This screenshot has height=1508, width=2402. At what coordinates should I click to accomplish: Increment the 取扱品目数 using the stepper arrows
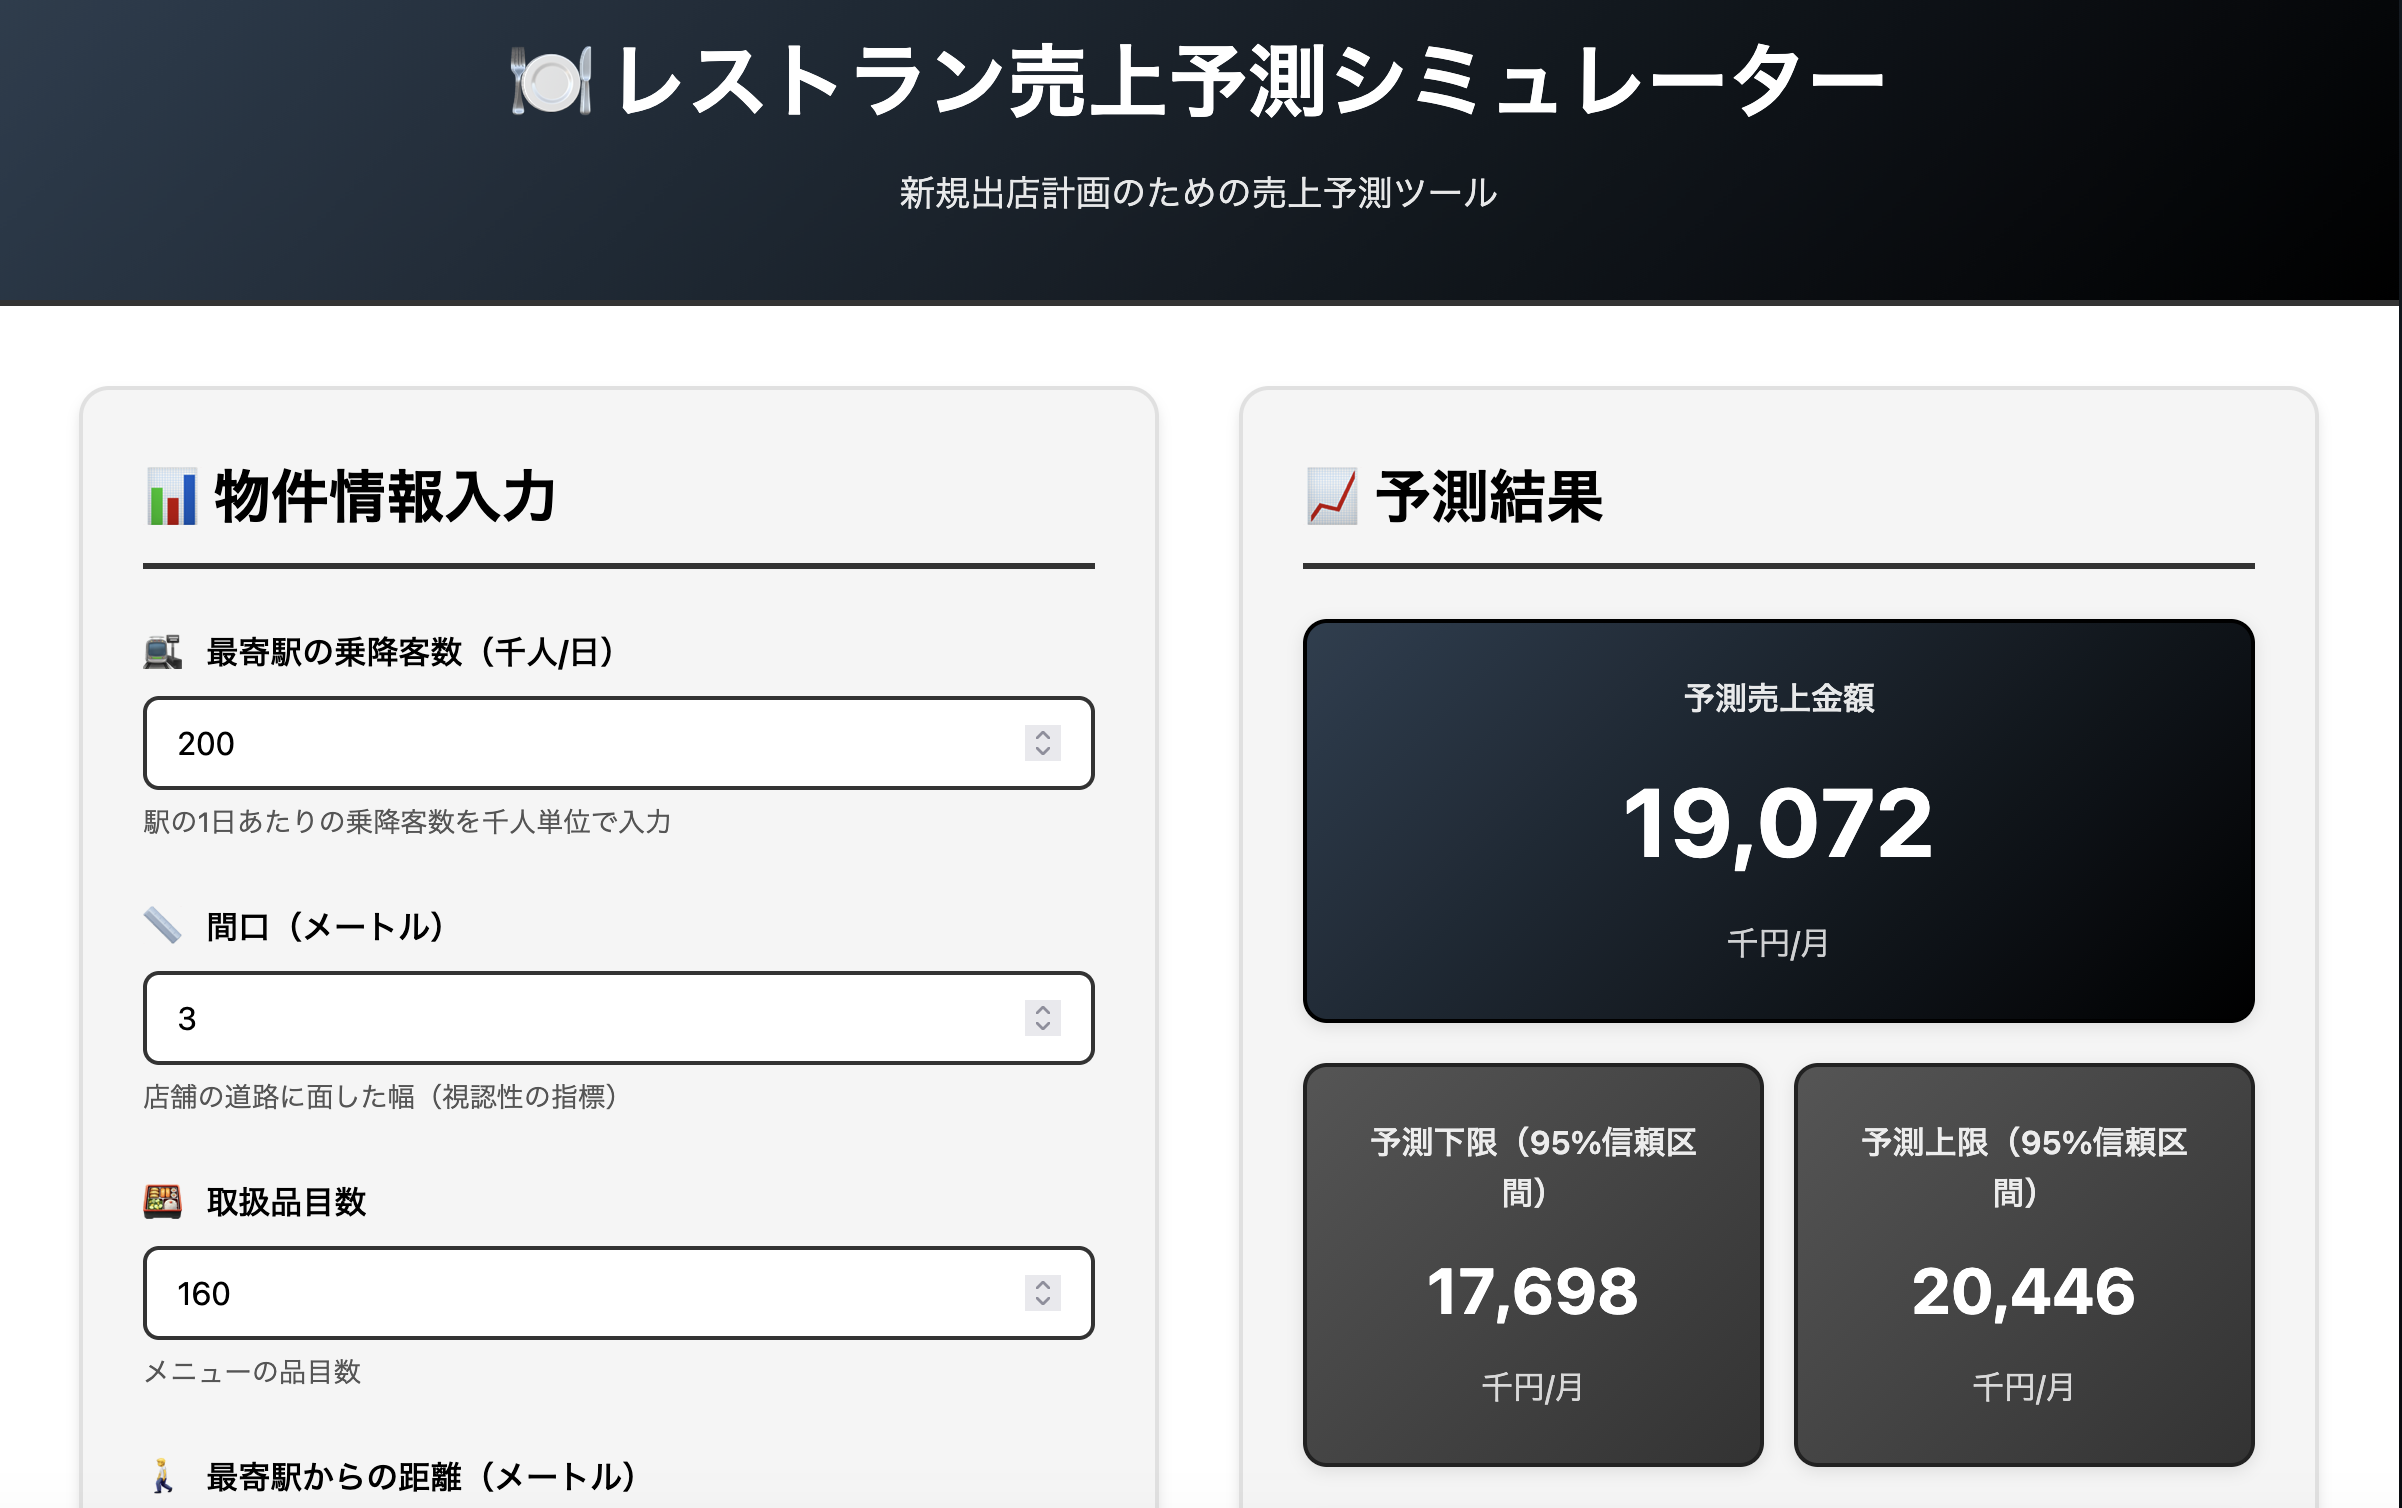(x=1041, y=1285)
